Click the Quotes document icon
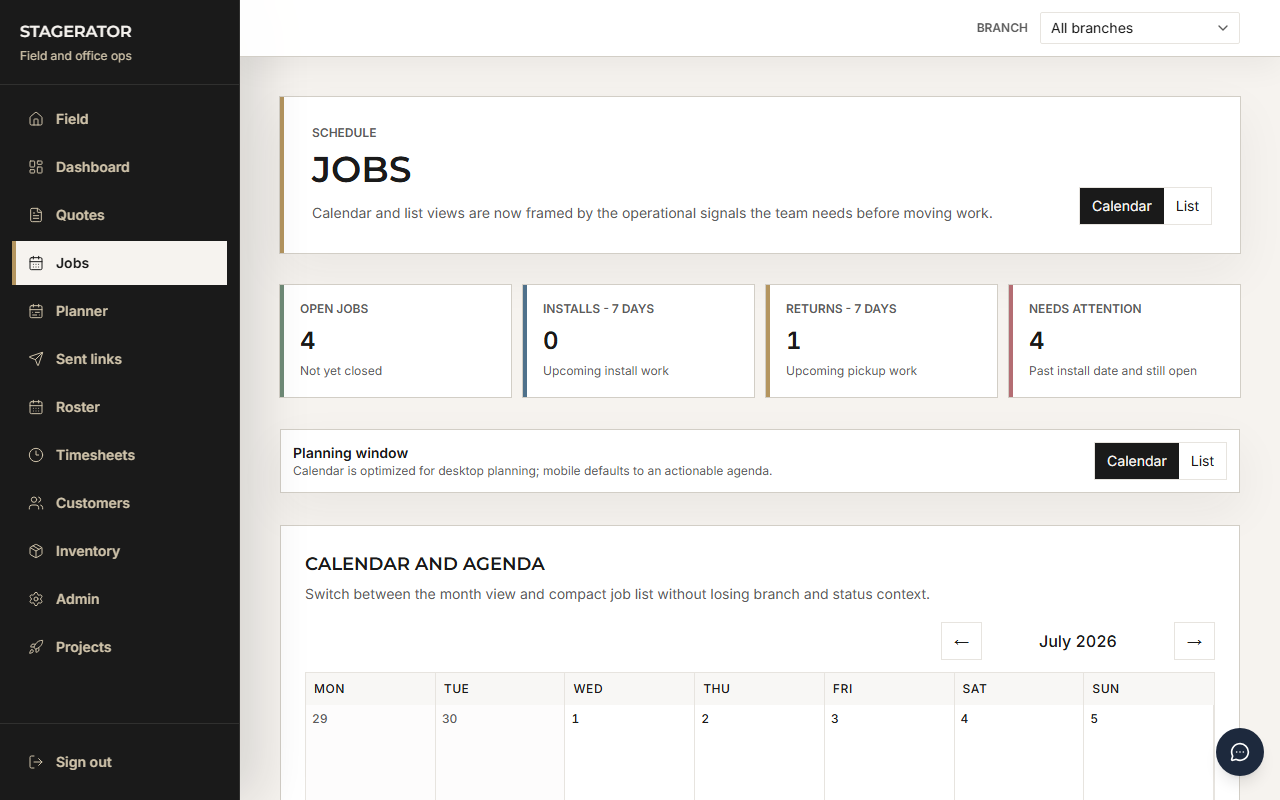The image size is (1280, 800). (x=36, y=215)
